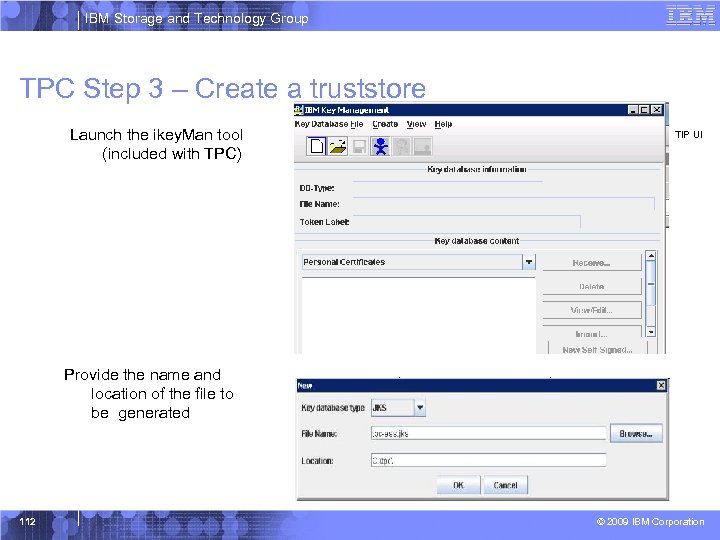Click the New Self-Signed button
Image resolution: width=720 pixels, height=540 pixels.
pos(597,349)
